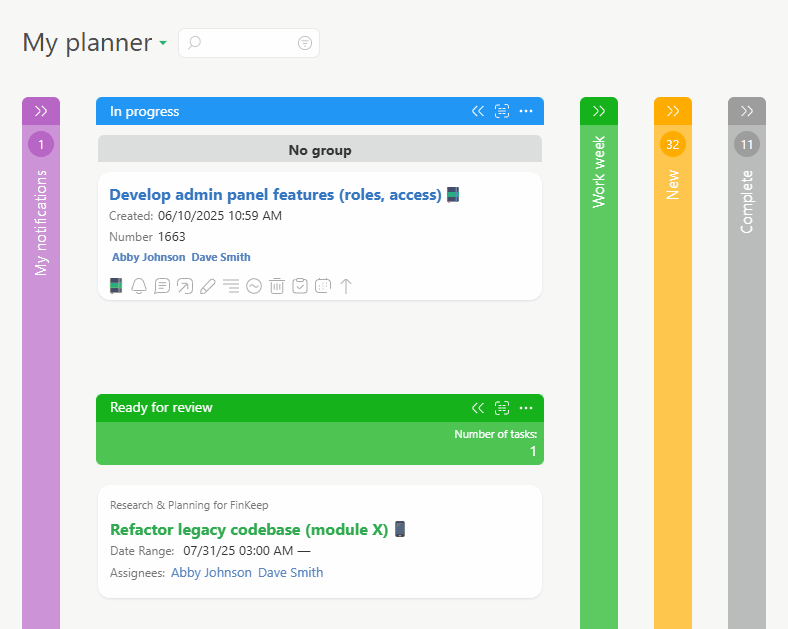
Task: Click the clipboard checkmark icon on task
Action: 300,286
